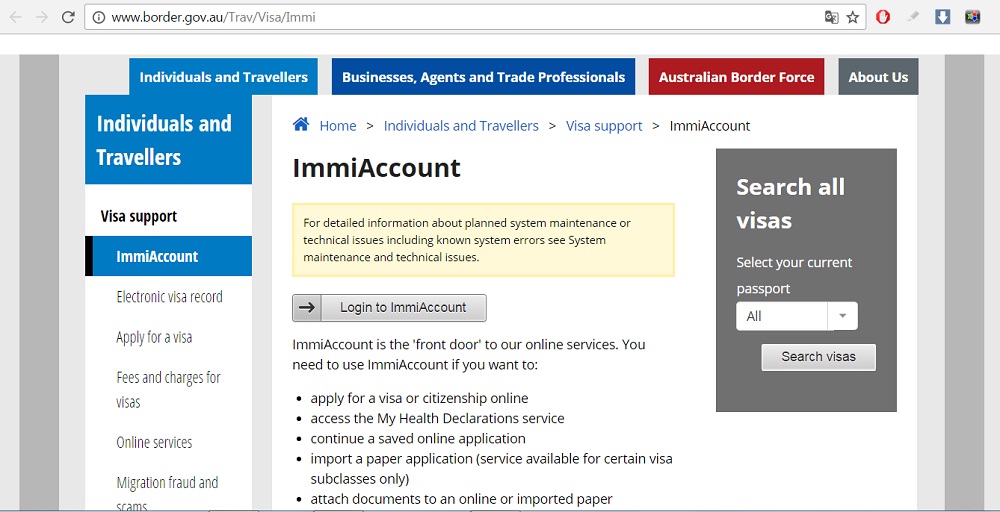Open the current passport dropdown

pos(797,316)
